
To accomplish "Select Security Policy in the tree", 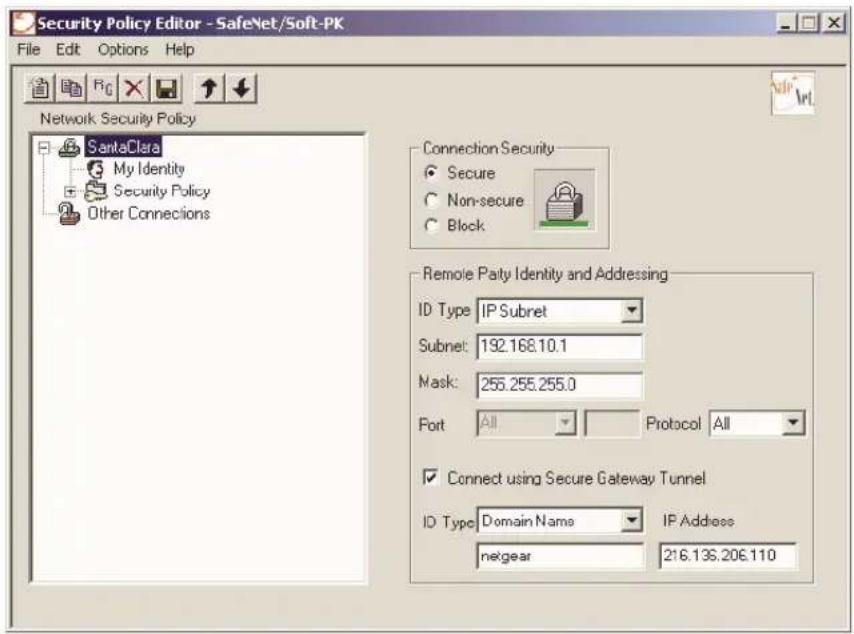I will (x=162, y=191).
